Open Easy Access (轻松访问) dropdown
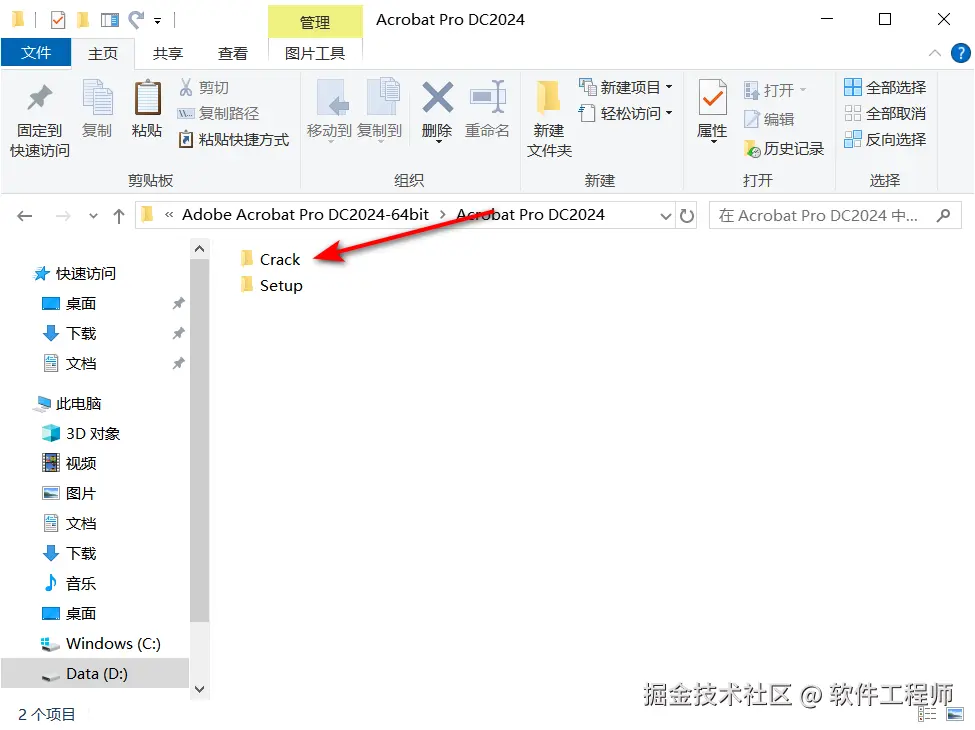975x730 pixels. pos(626,113)
